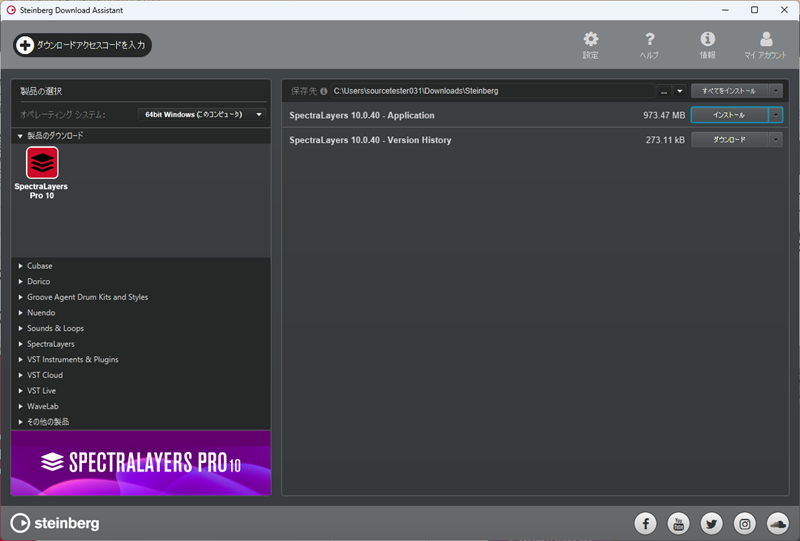
Task: Select SpectraLayers 10.0.40 - Version History text
Action: [x=370, y=140]
